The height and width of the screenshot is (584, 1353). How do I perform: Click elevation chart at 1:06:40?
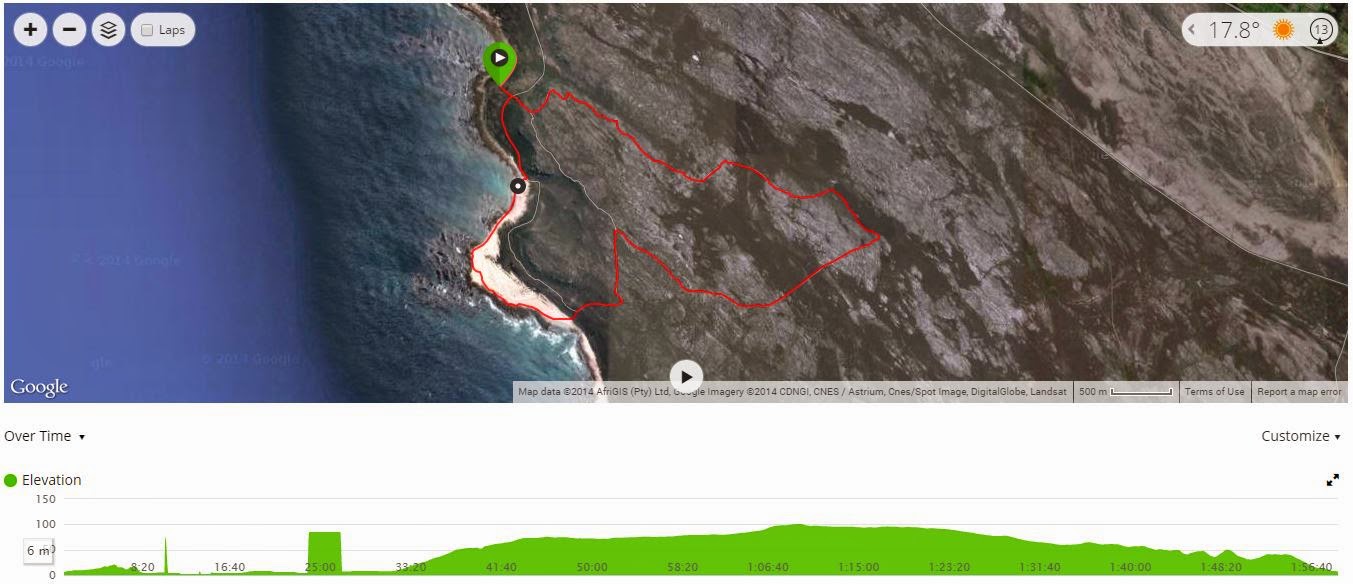(x=768, y=549)
